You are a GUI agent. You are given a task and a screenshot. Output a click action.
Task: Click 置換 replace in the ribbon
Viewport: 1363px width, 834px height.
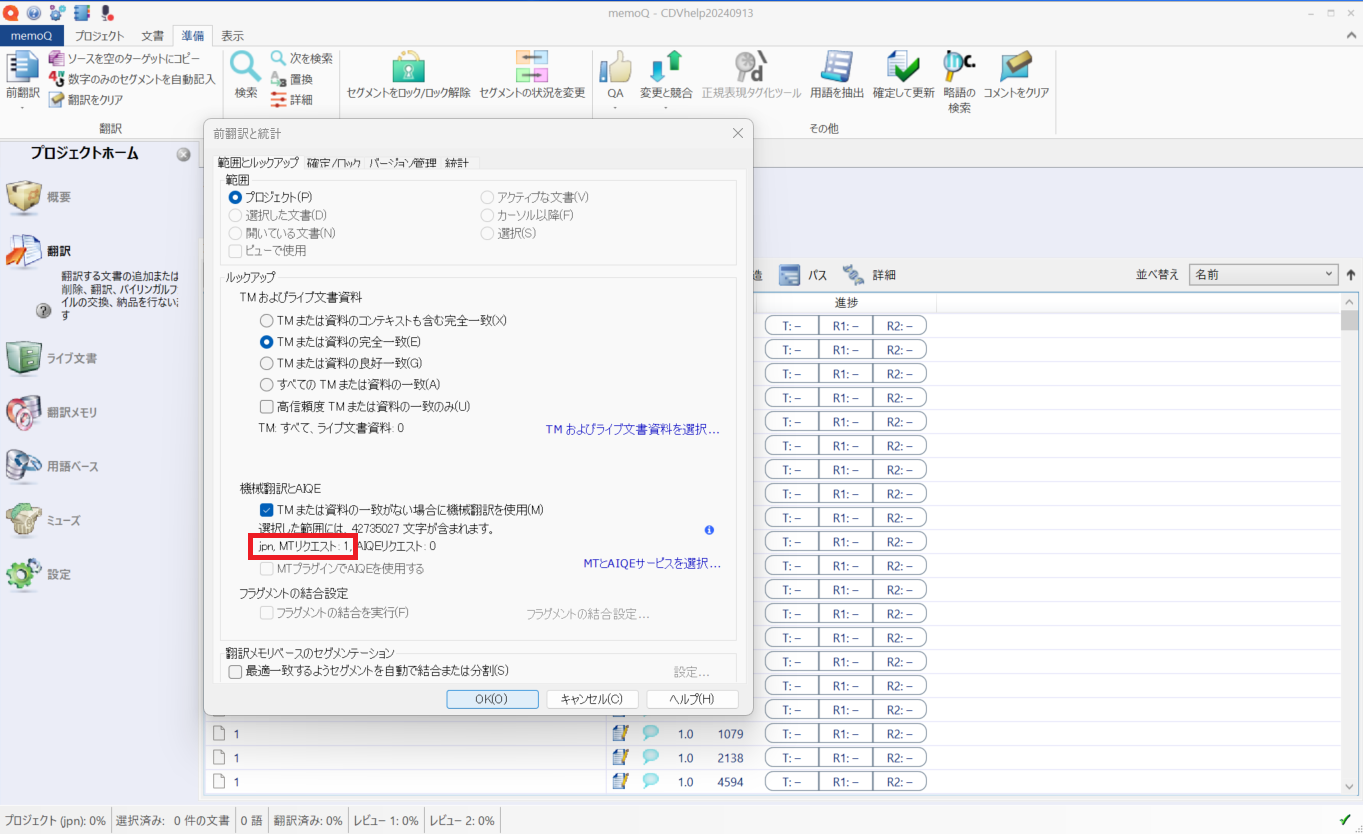(291, 79)
